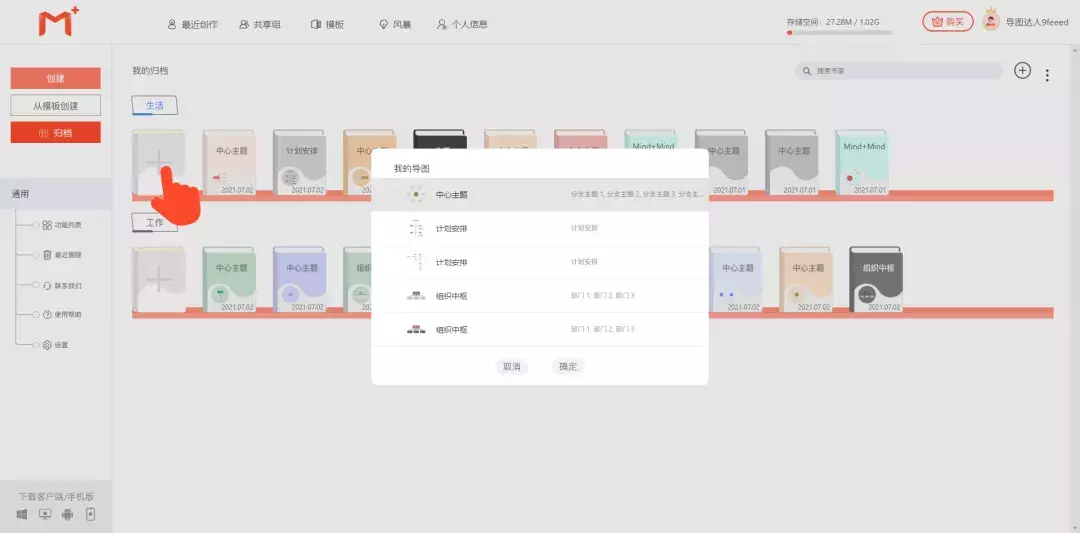Screen dimensions: 1080x533
Task: Click the 取消 button in dialog
Action: tap(511, 367)
